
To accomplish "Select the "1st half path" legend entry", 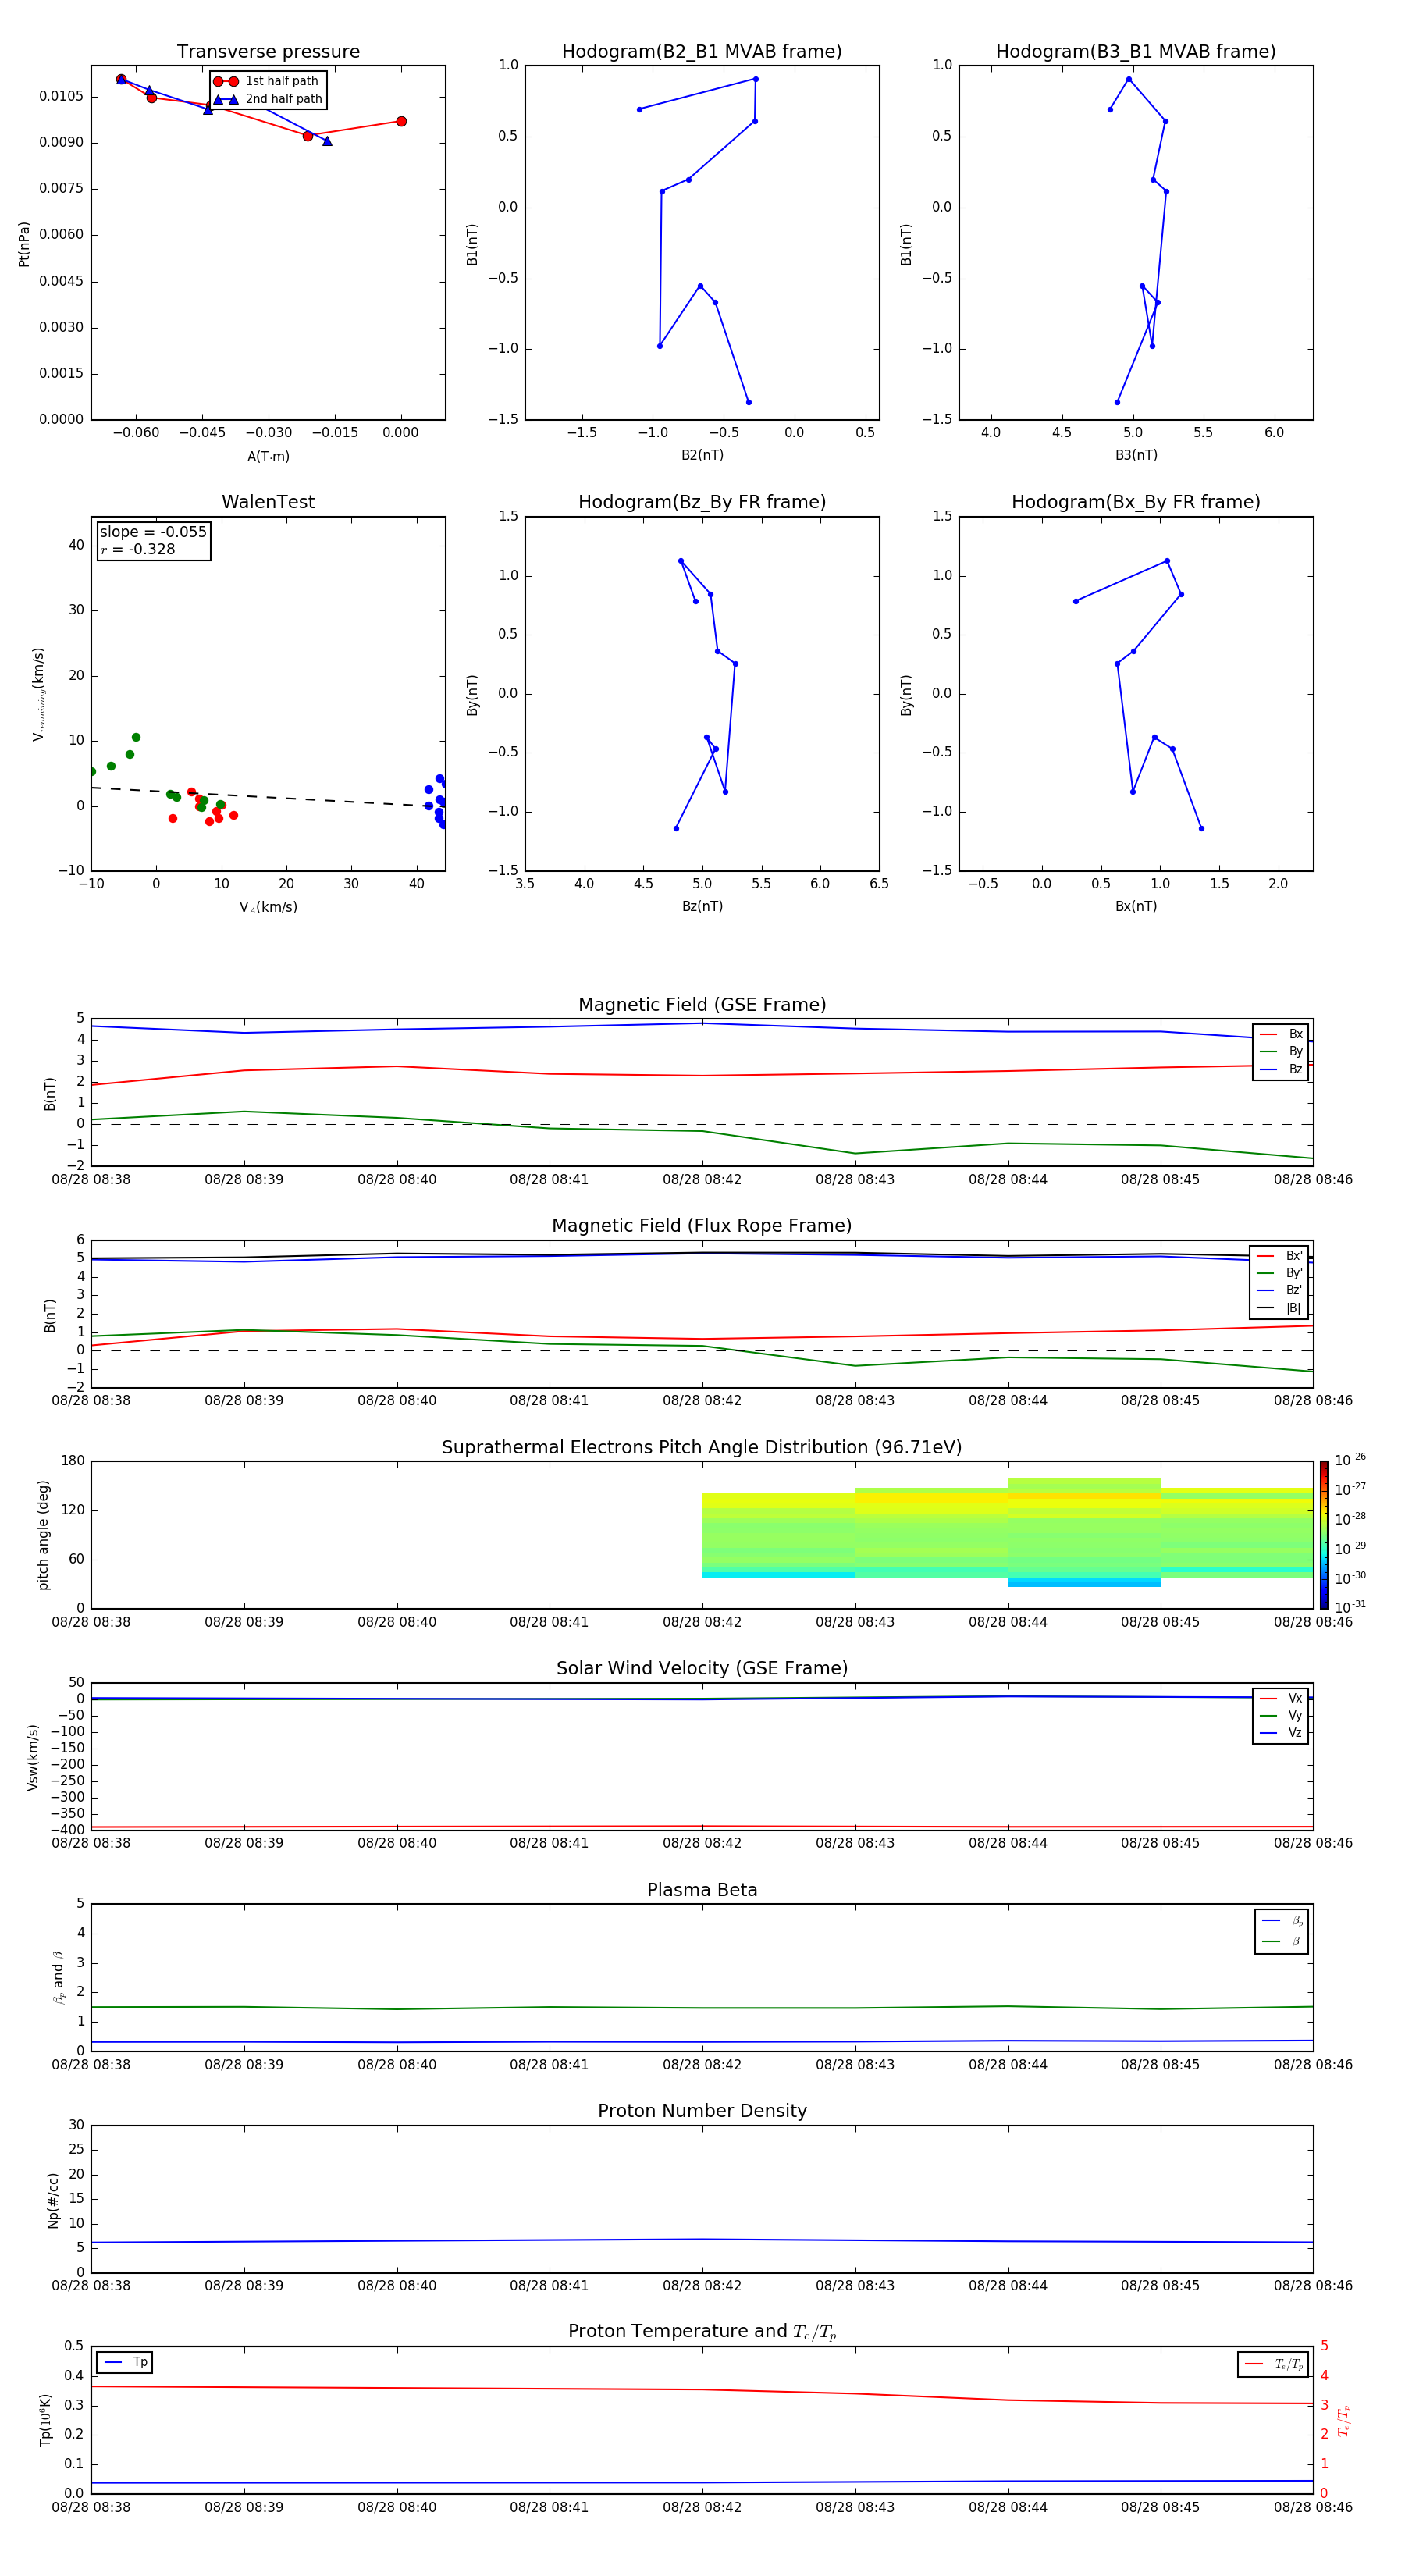I will [x=267, y=81].
